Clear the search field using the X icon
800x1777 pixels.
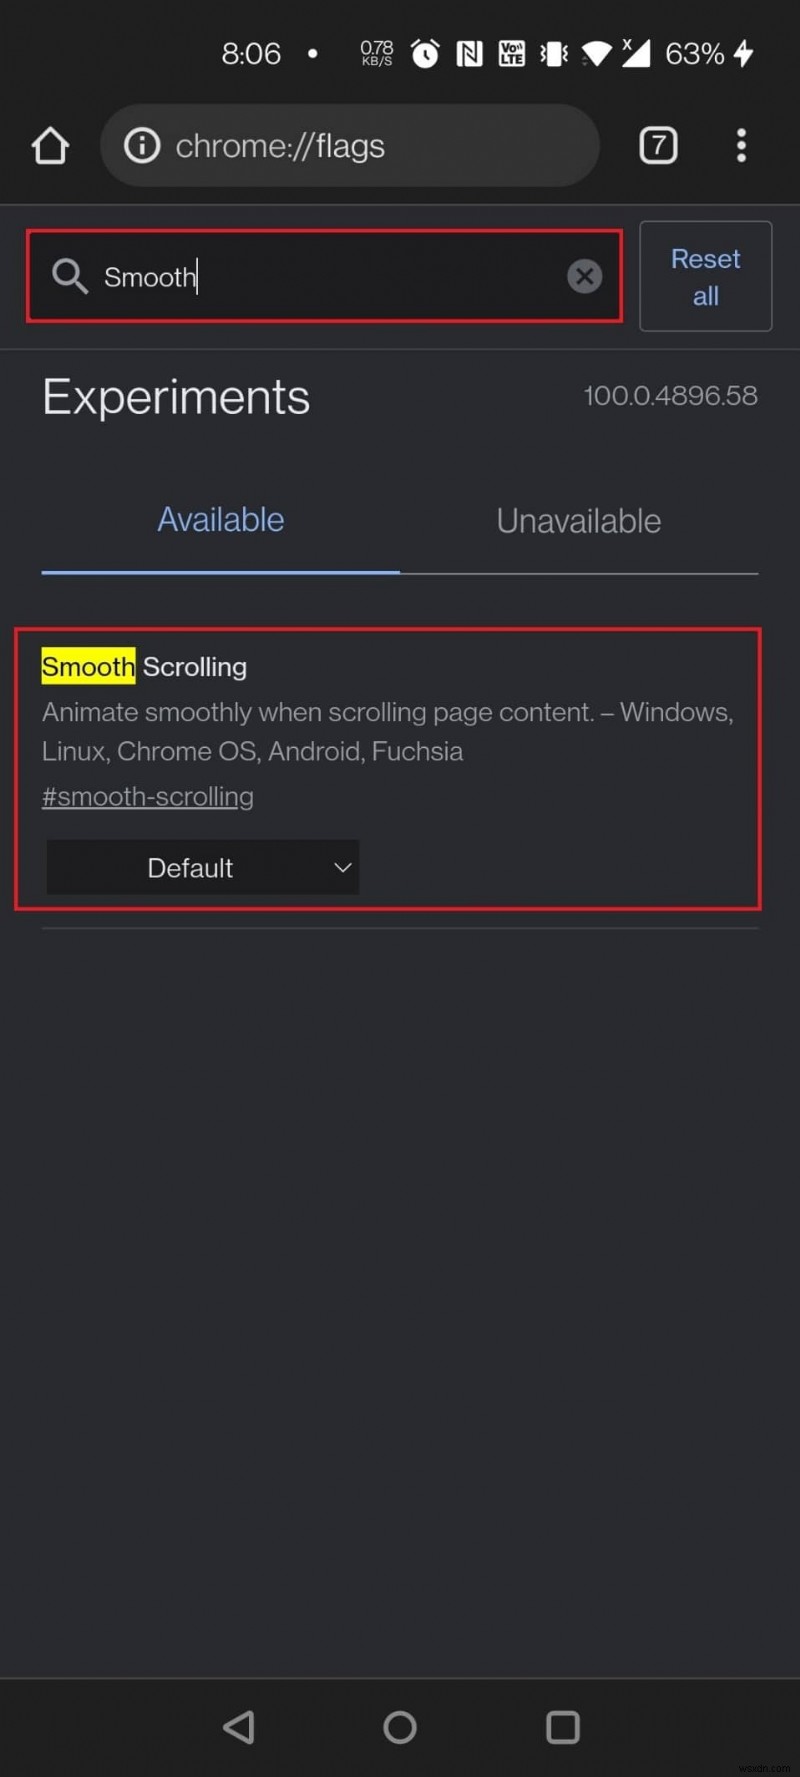(x=585, y=276)
